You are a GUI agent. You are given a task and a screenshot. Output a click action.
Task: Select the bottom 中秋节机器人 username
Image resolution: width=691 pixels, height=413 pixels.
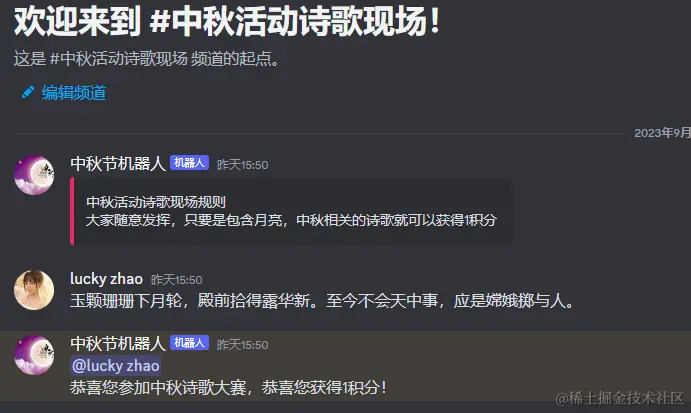tap(118, 343)
